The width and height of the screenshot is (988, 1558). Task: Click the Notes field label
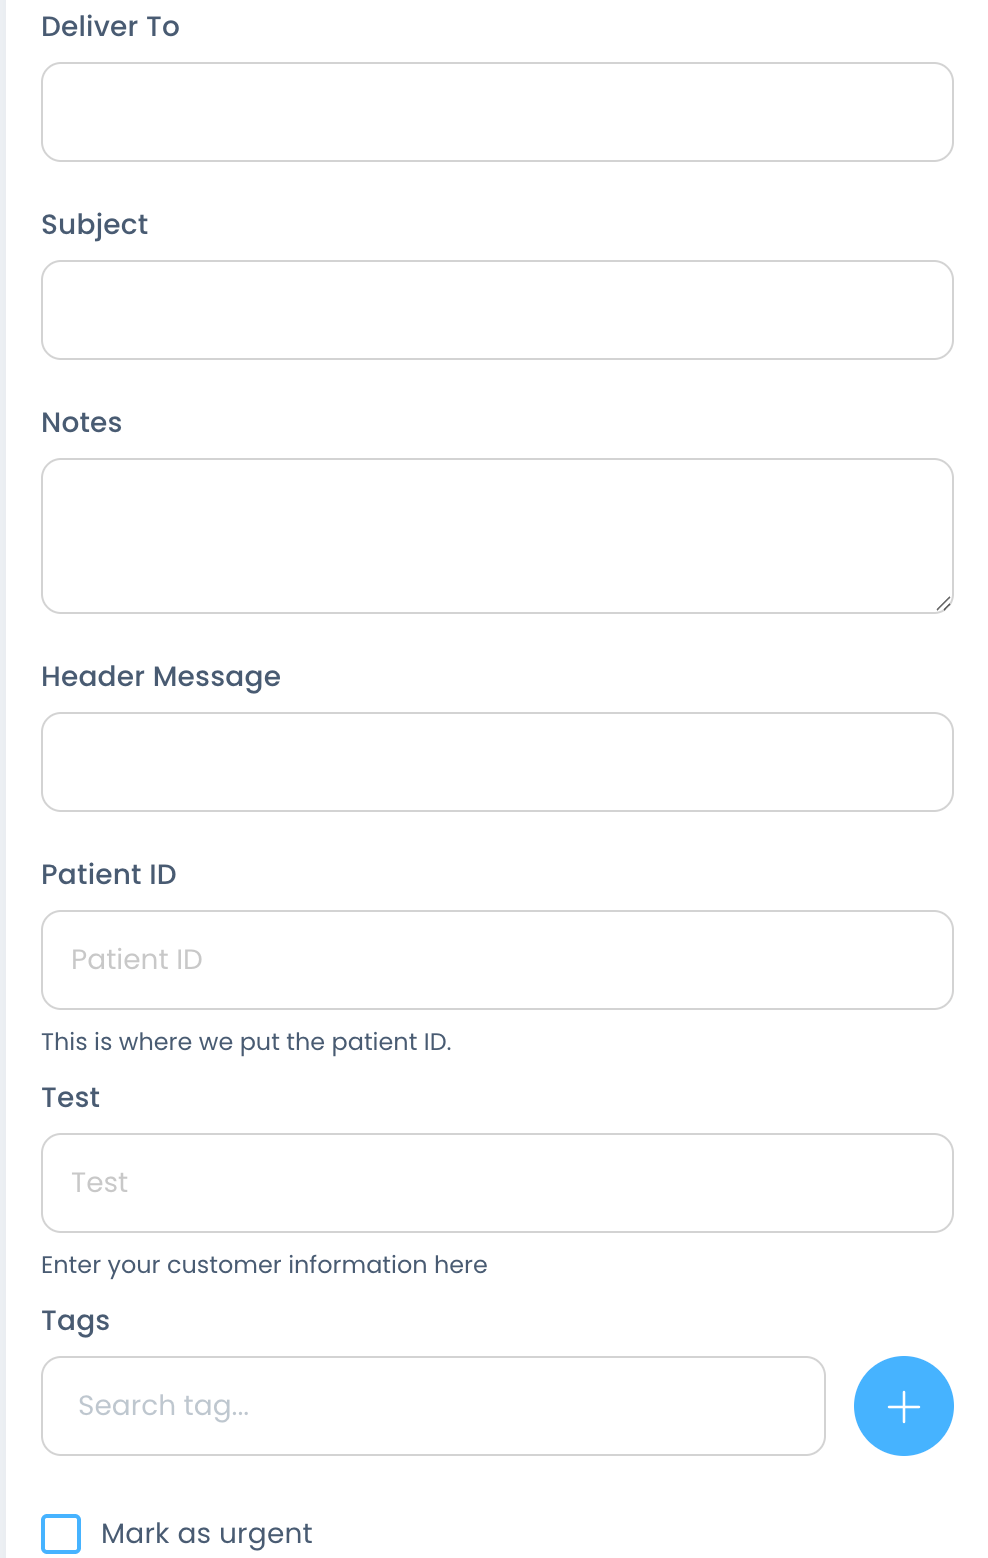[81, 423]
